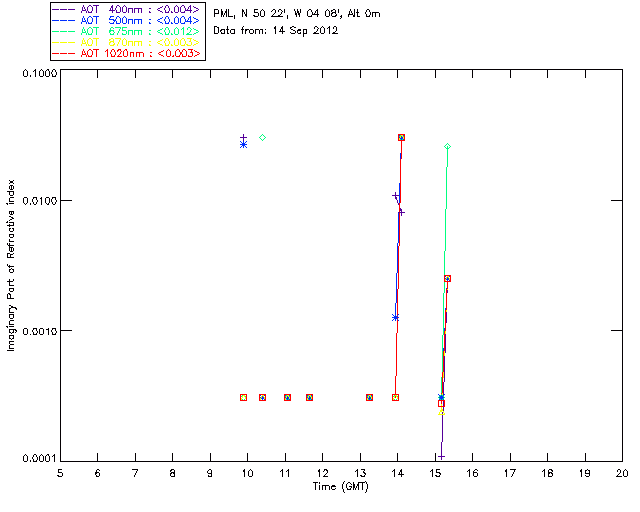Click the bottom-row square marker near time 10.4

pyautogui.click(x=262, y=397)
